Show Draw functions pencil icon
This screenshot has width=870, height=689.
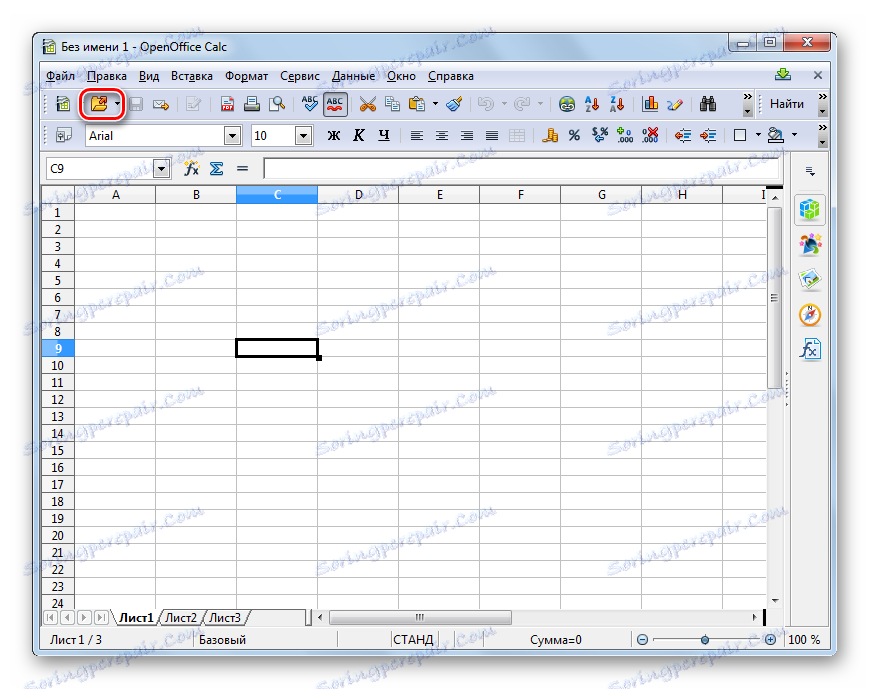[x=675, y=104]
